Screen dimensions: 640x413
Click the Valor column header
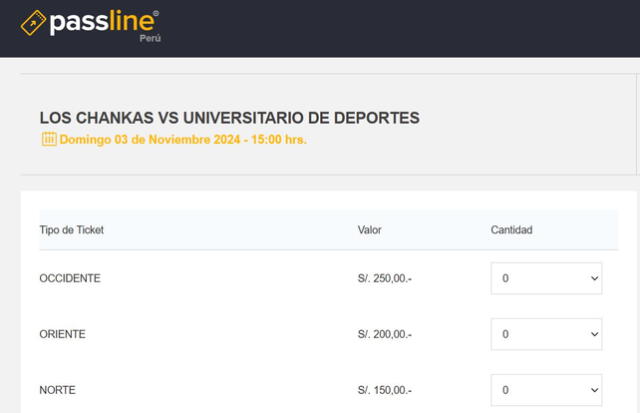coord(369,230)
